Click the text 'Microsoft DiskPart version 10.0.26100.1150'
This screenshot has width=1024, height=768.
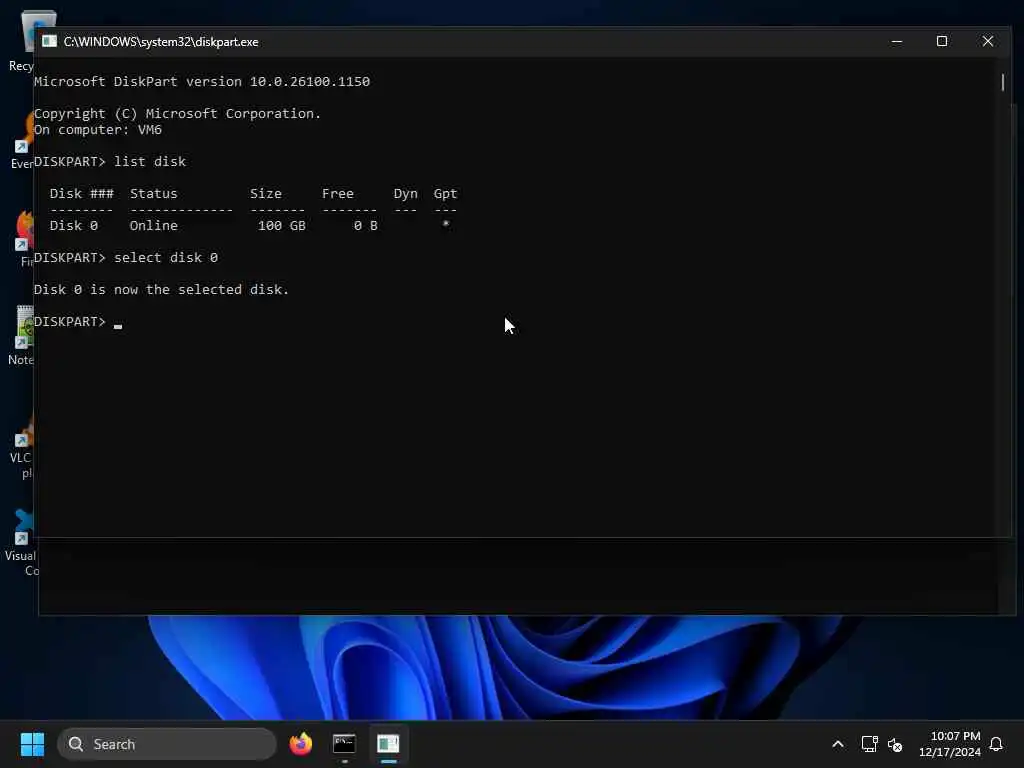click(202, 82)
